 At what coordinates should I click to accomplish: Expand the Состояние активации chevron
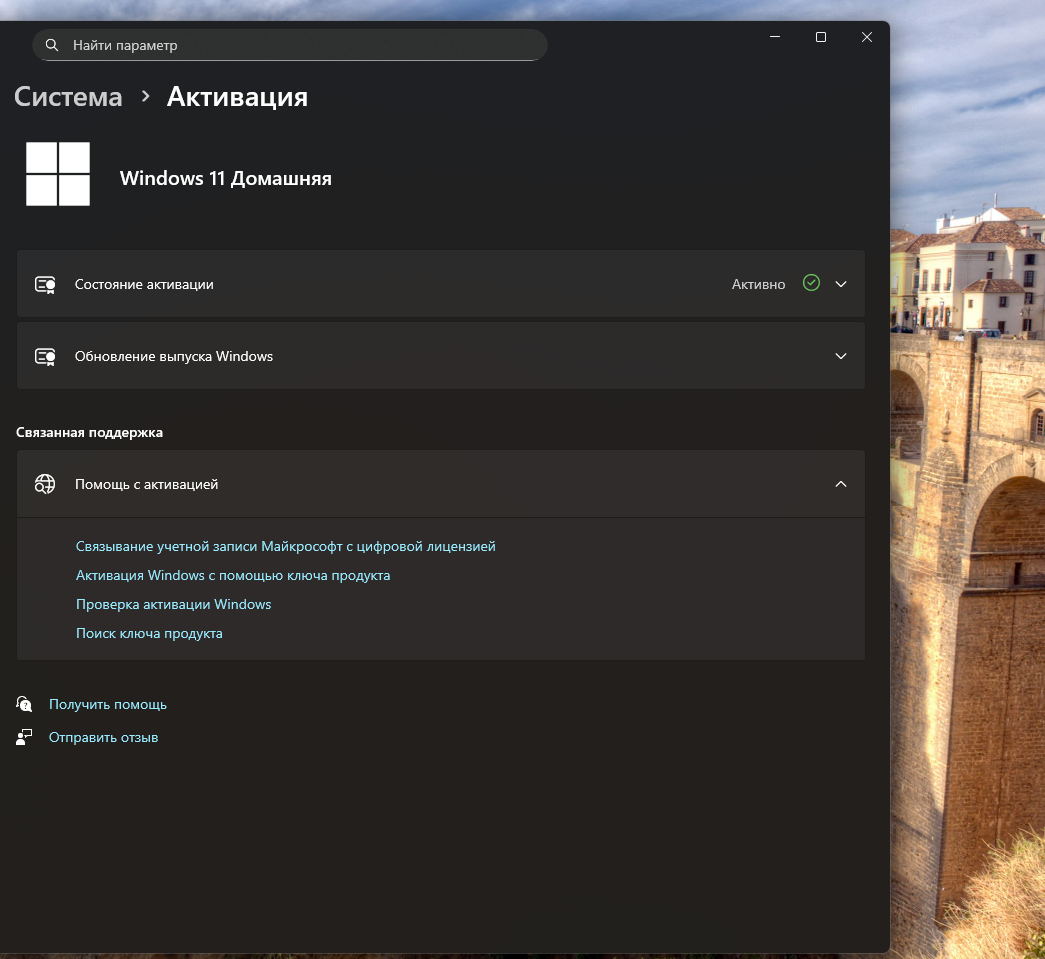[x=841, y=284]
